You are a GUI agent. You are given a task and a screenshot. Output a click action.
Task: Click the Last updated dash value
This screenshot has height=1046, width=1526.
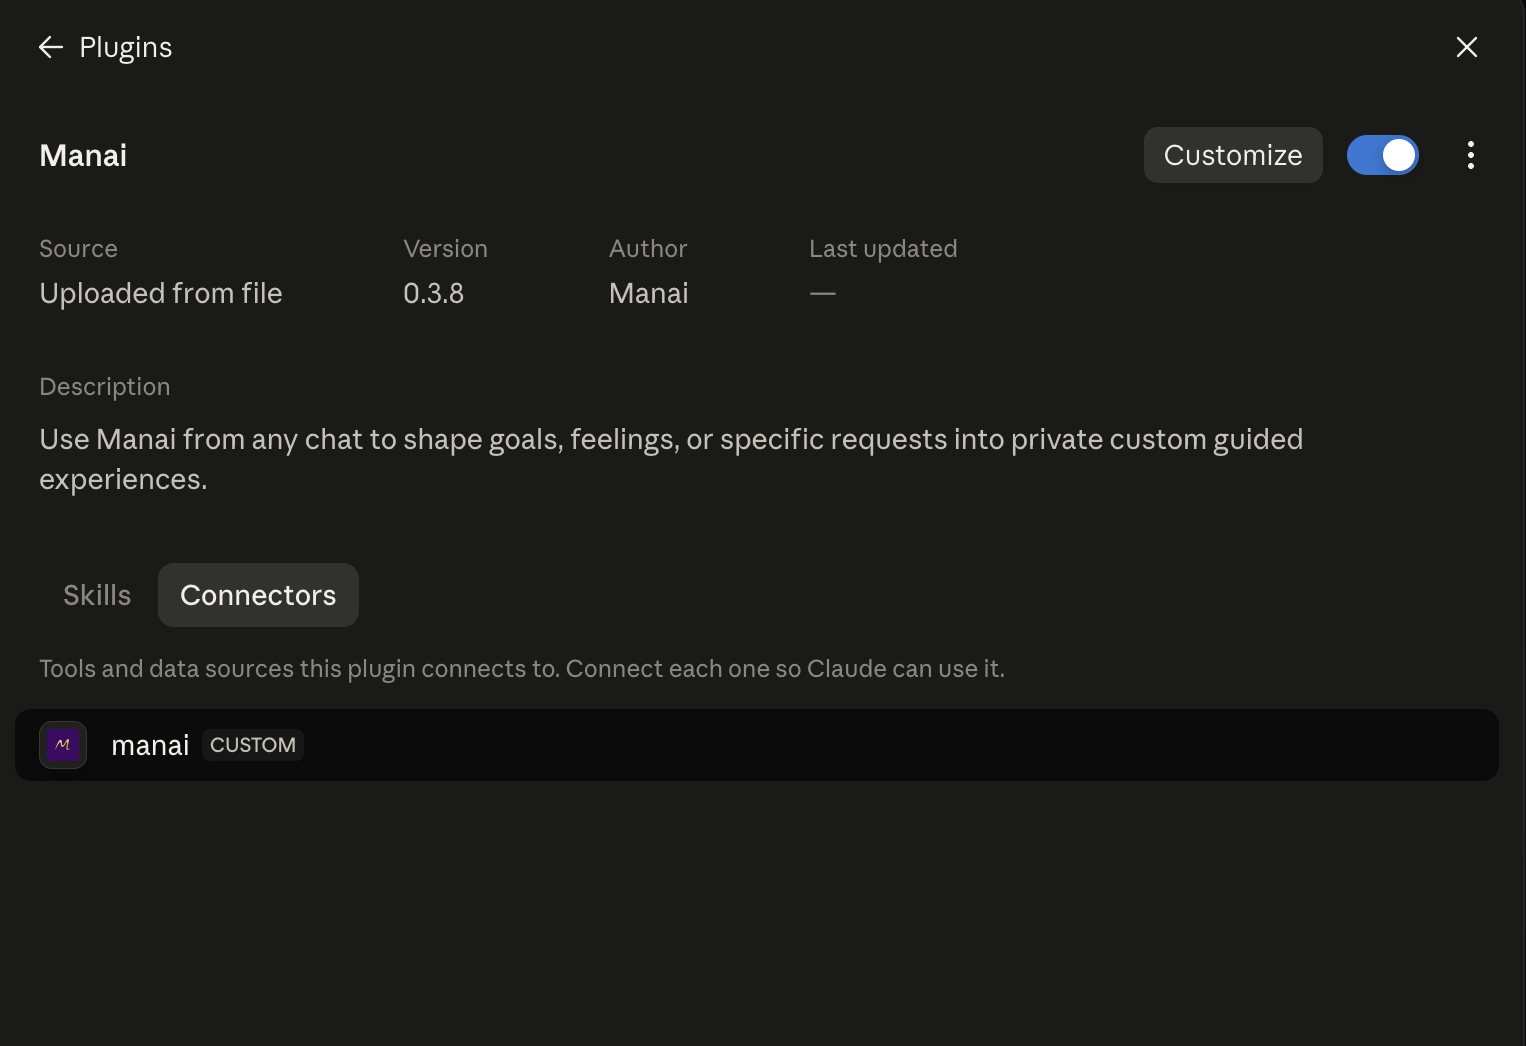pos(822,293)
